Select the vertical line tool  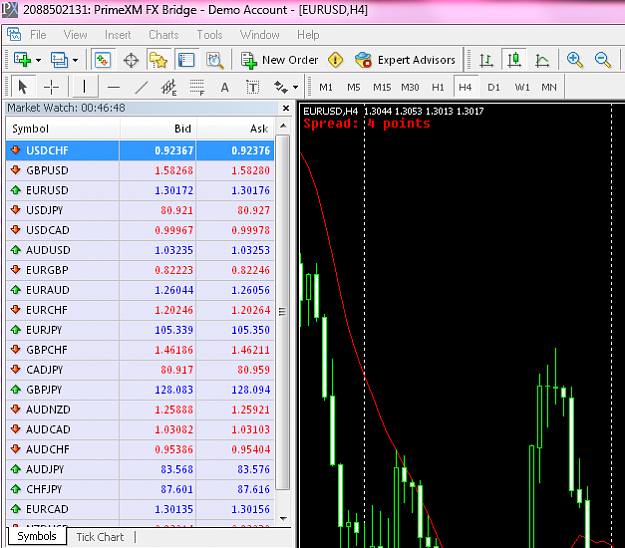pyautogui.click(x=84, y=86)
